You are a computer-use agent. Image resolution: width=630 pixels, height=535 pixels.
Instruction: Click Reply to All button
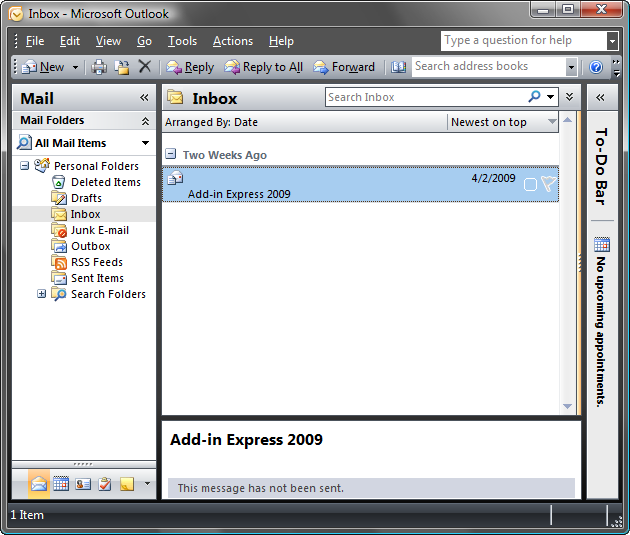pos(264,67)
